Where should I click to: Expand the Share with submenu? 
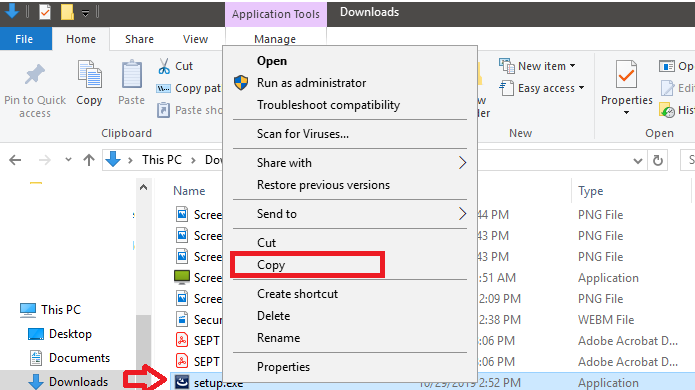tap(462, 163)
